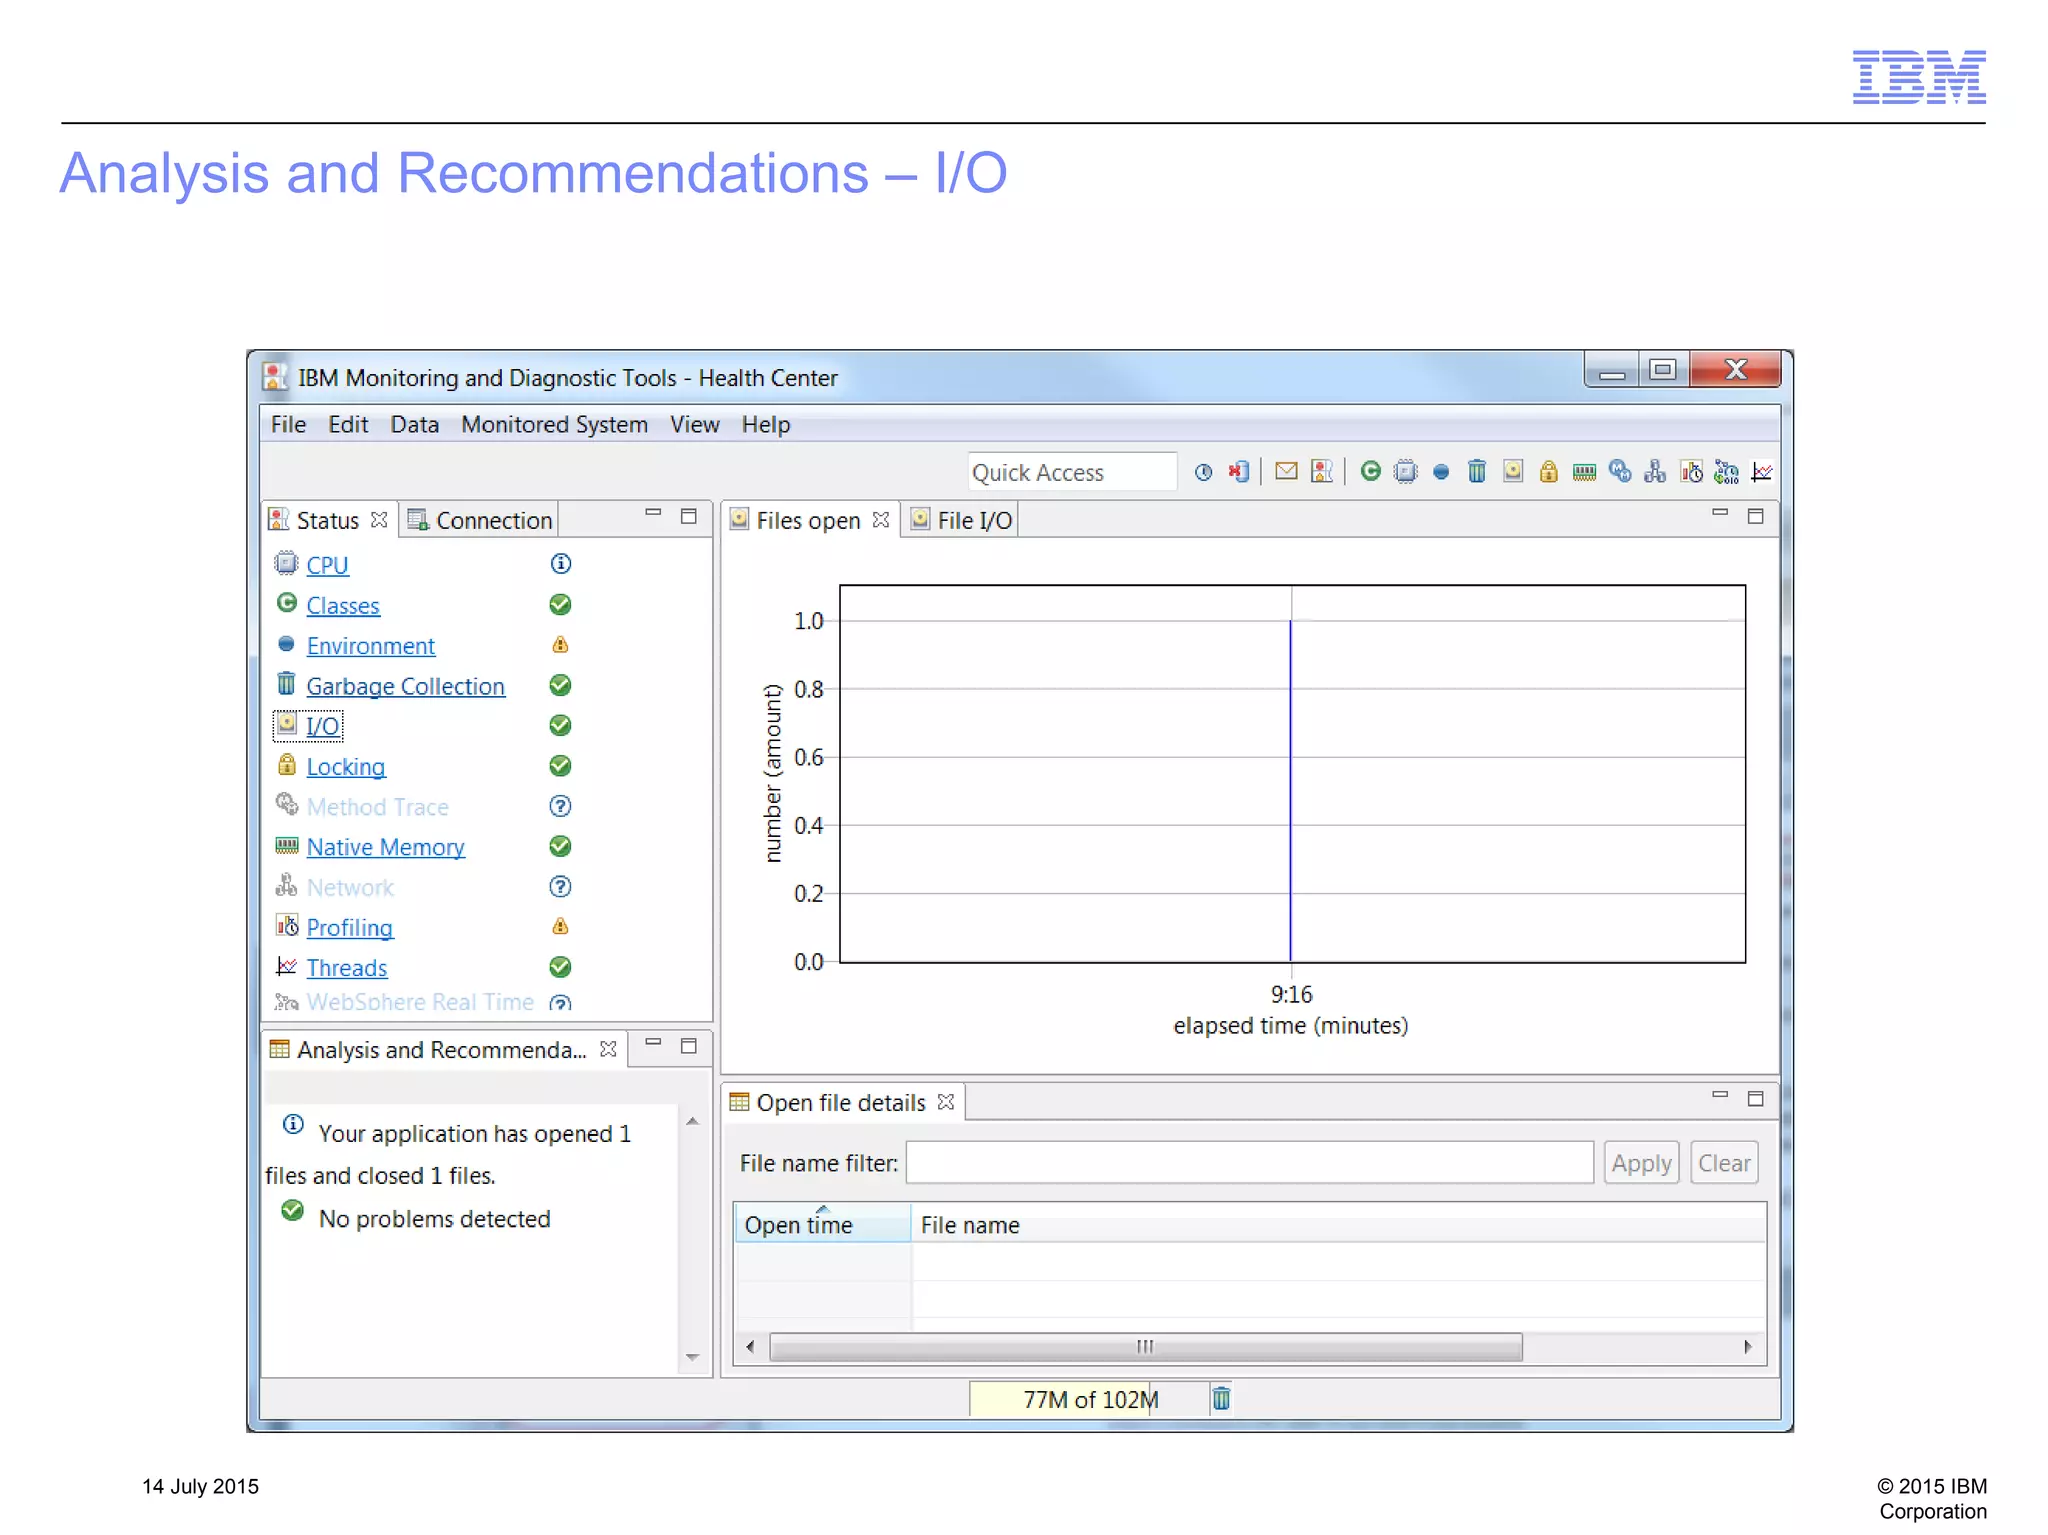Select the Files open tab

(808, 520)
